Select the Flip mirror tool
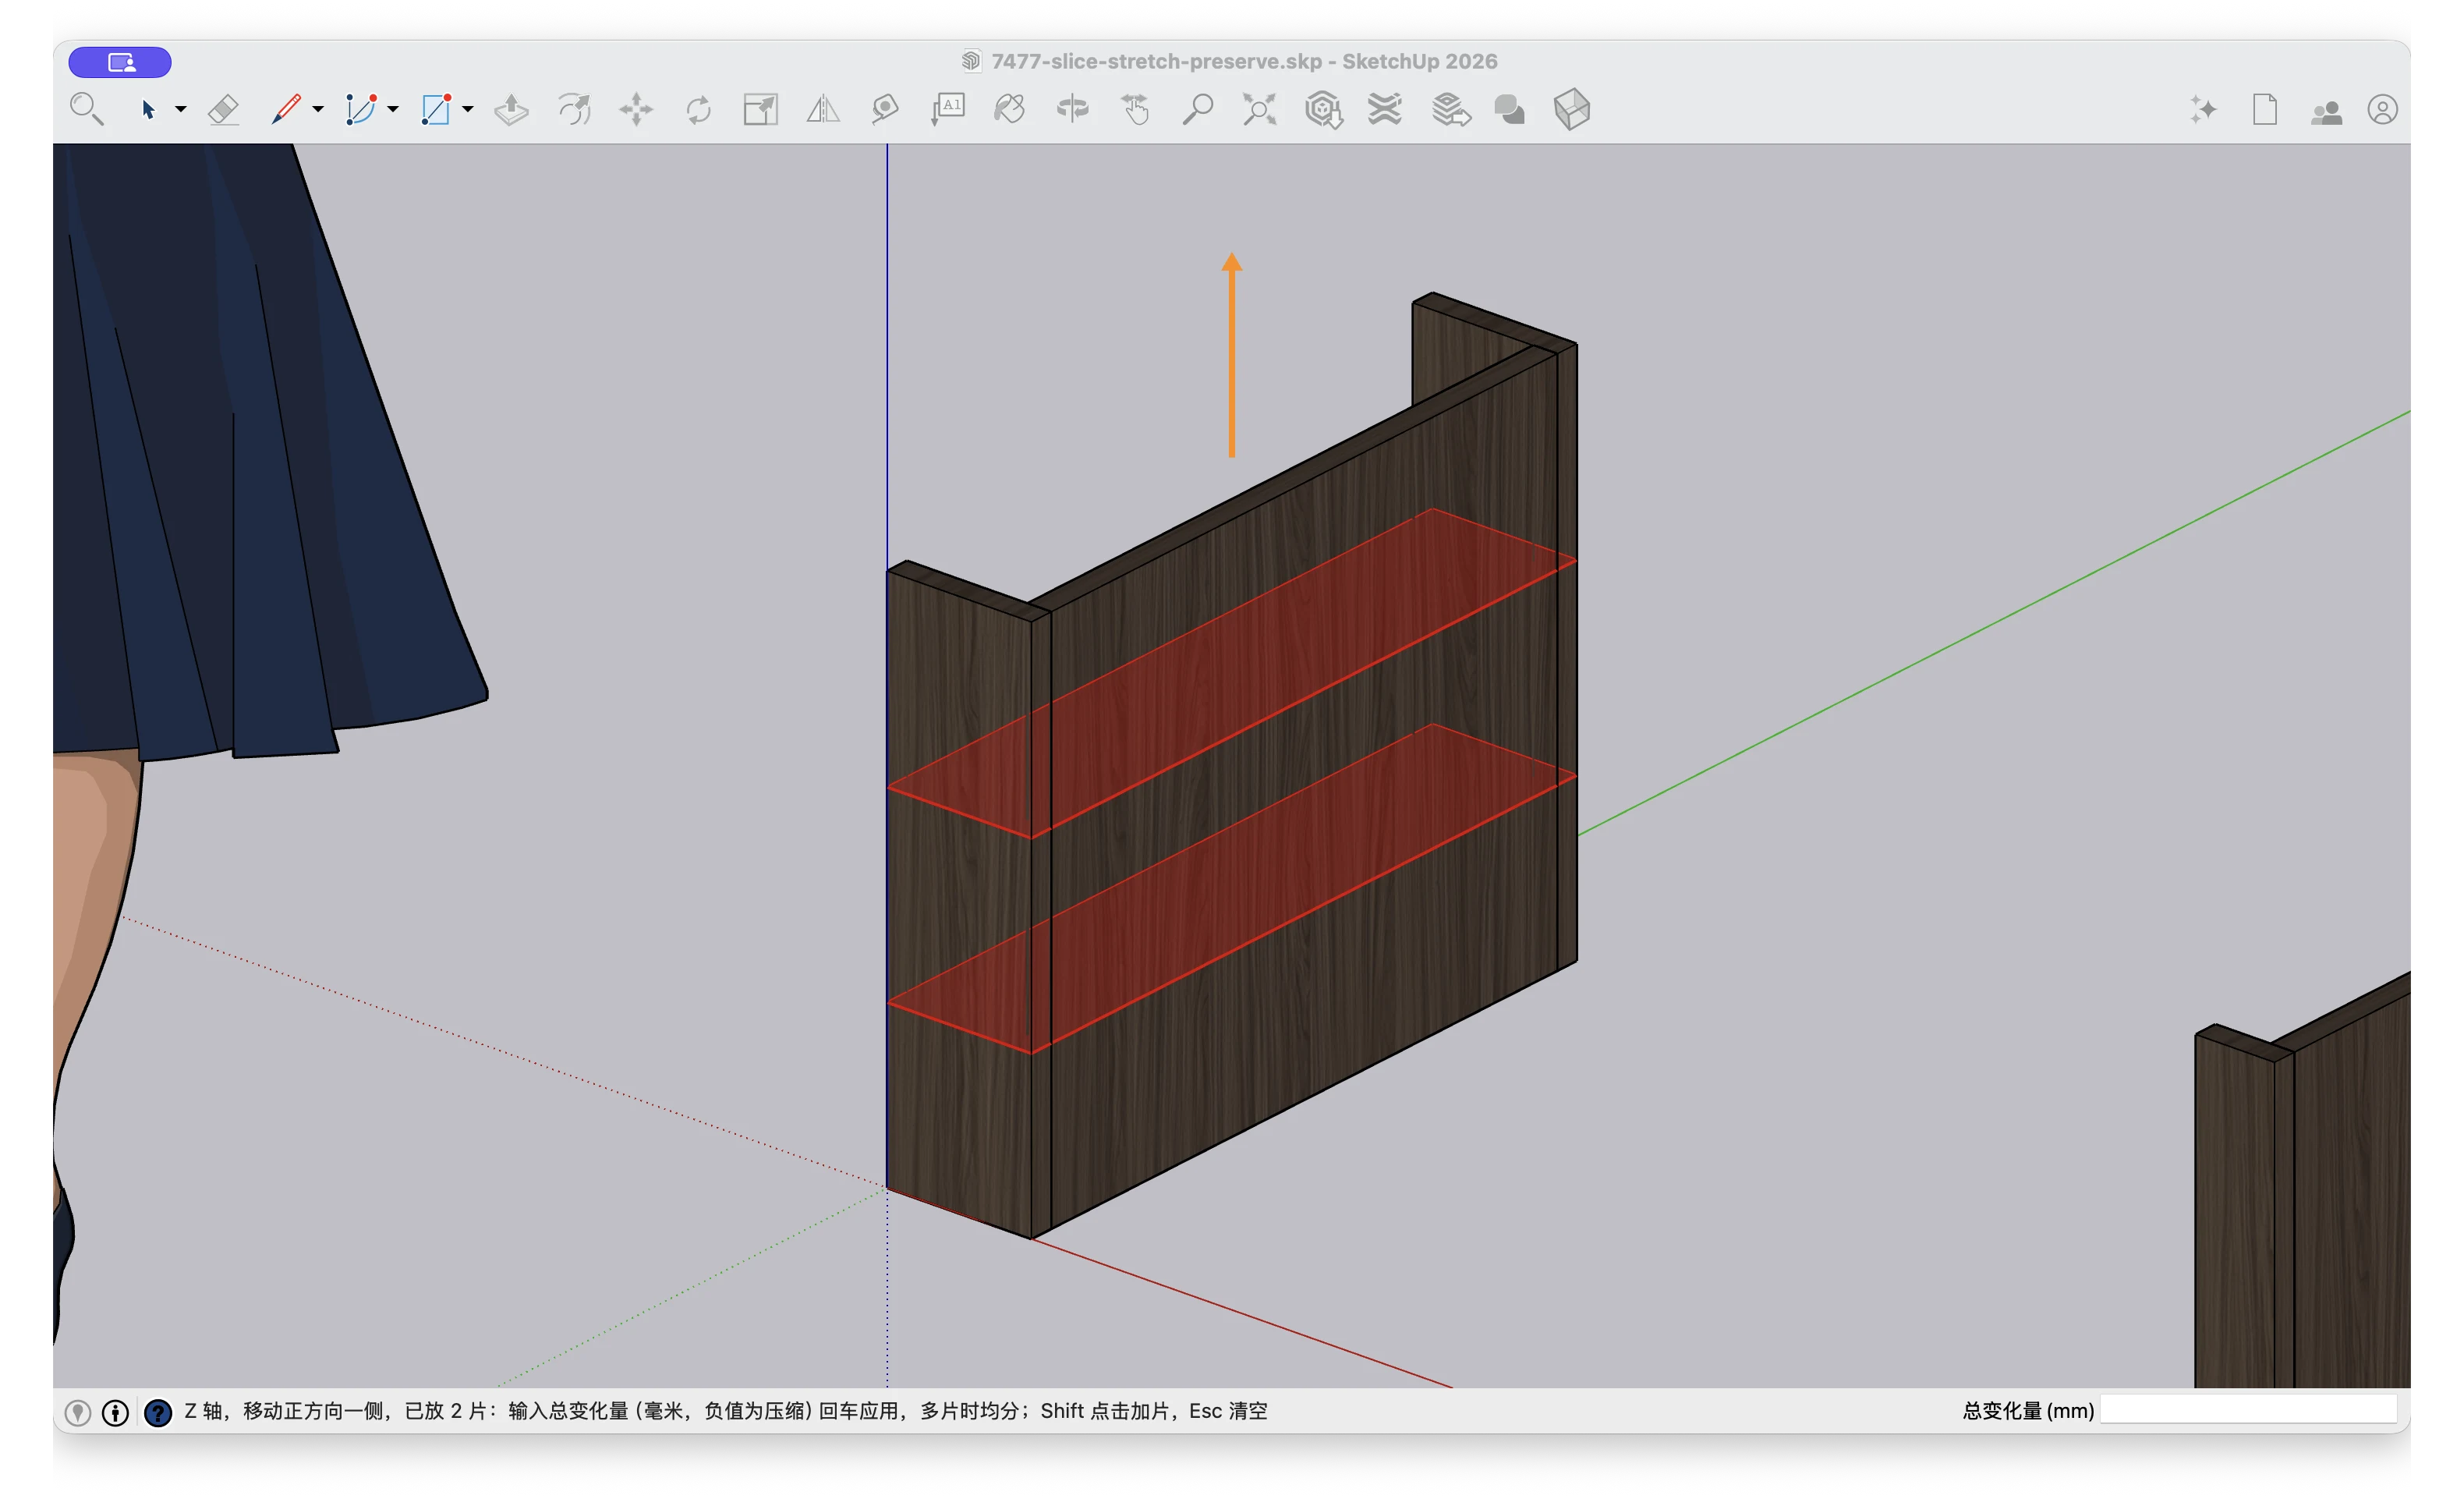This screenshot has width=2464, height=1499. (x=823, y=109)
